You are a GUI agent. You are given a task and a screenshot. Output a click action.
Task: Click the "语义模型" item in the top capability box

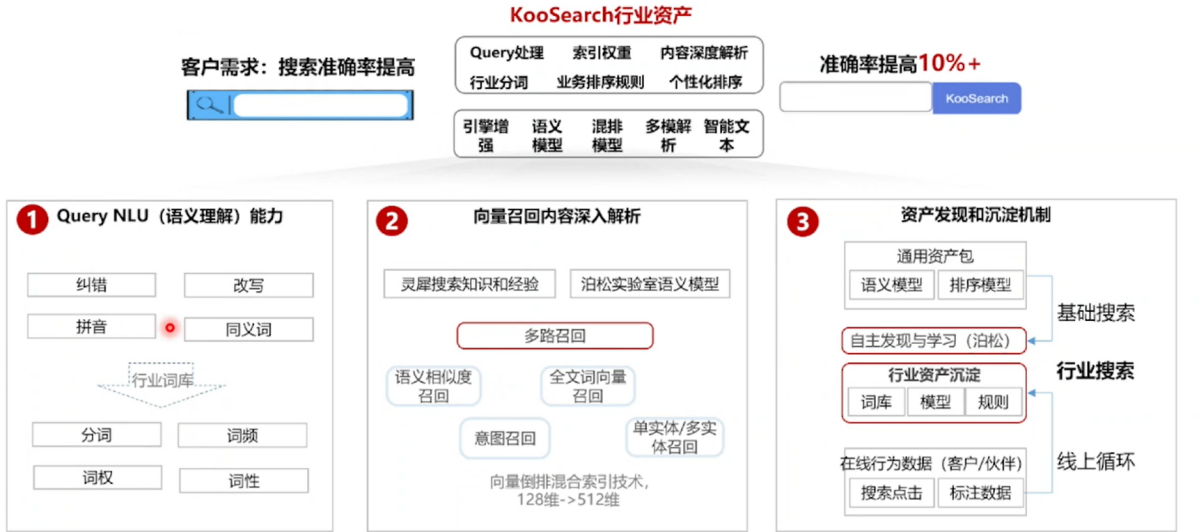click(548, 135)
